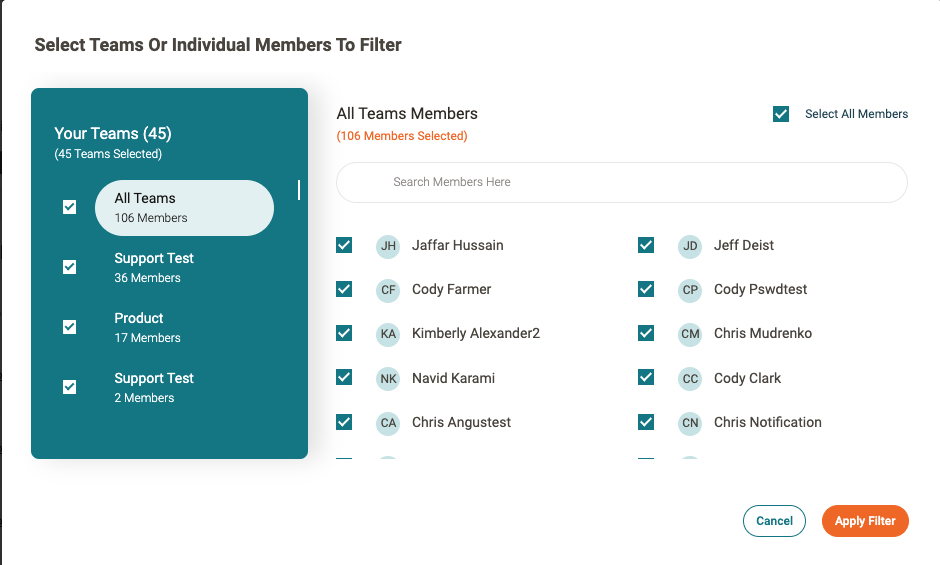940x565 pixels.
Task: Click the CF avatar for Cody Farmer
Action: [388, 290]
